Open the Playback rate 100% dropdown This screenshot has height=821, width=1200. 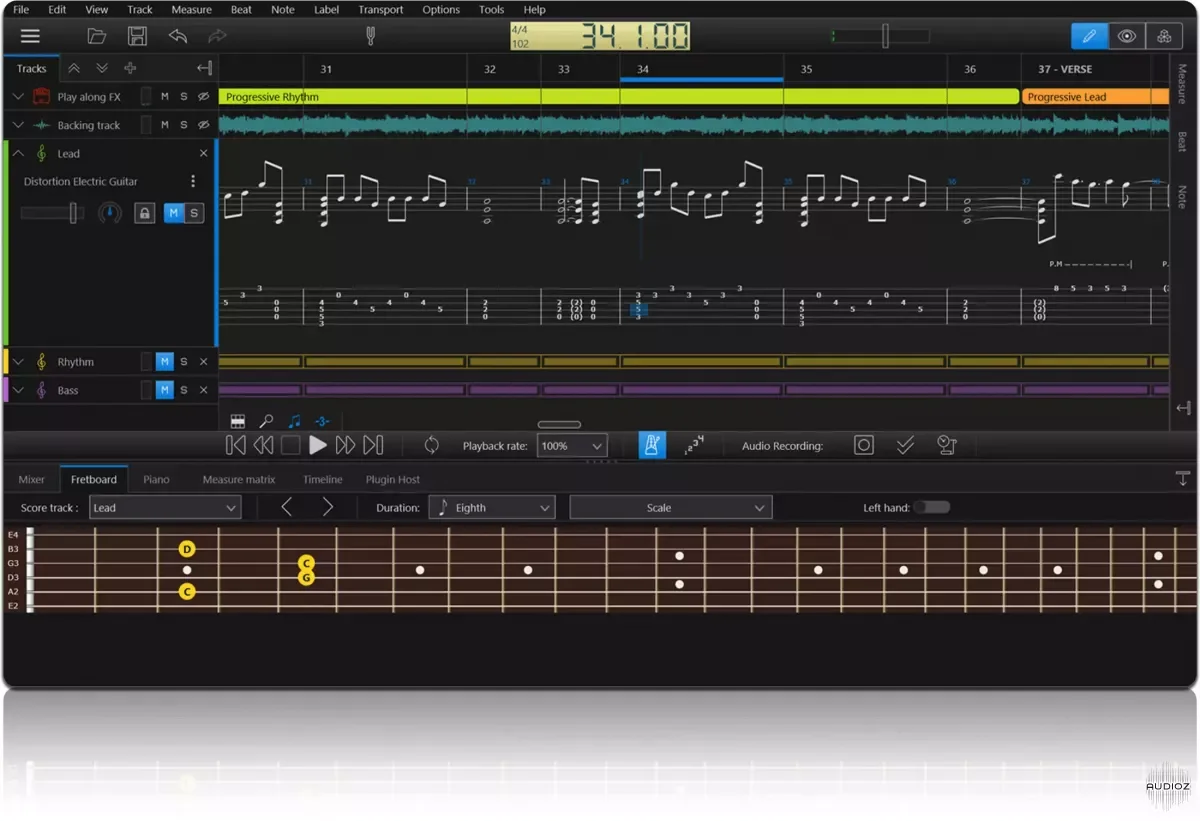pos(572,446)
